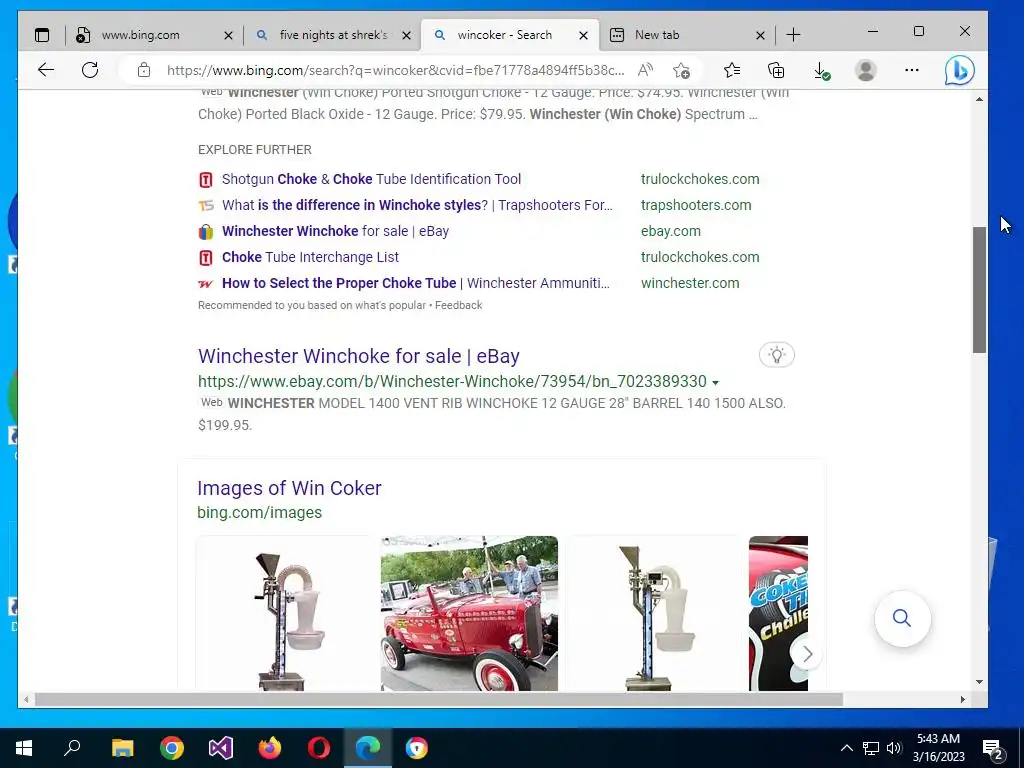Click the ebay.com domain text
This screenshot has height=768, width=1024.
click(671, 231)
